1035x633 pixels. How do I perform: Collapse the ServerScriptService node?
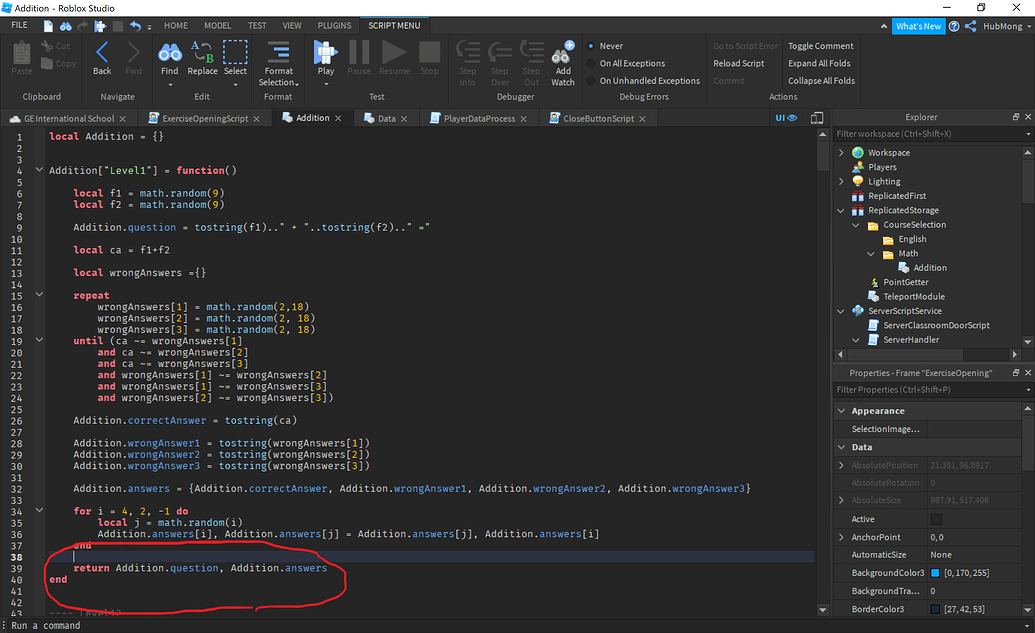[x=841, y=311]
